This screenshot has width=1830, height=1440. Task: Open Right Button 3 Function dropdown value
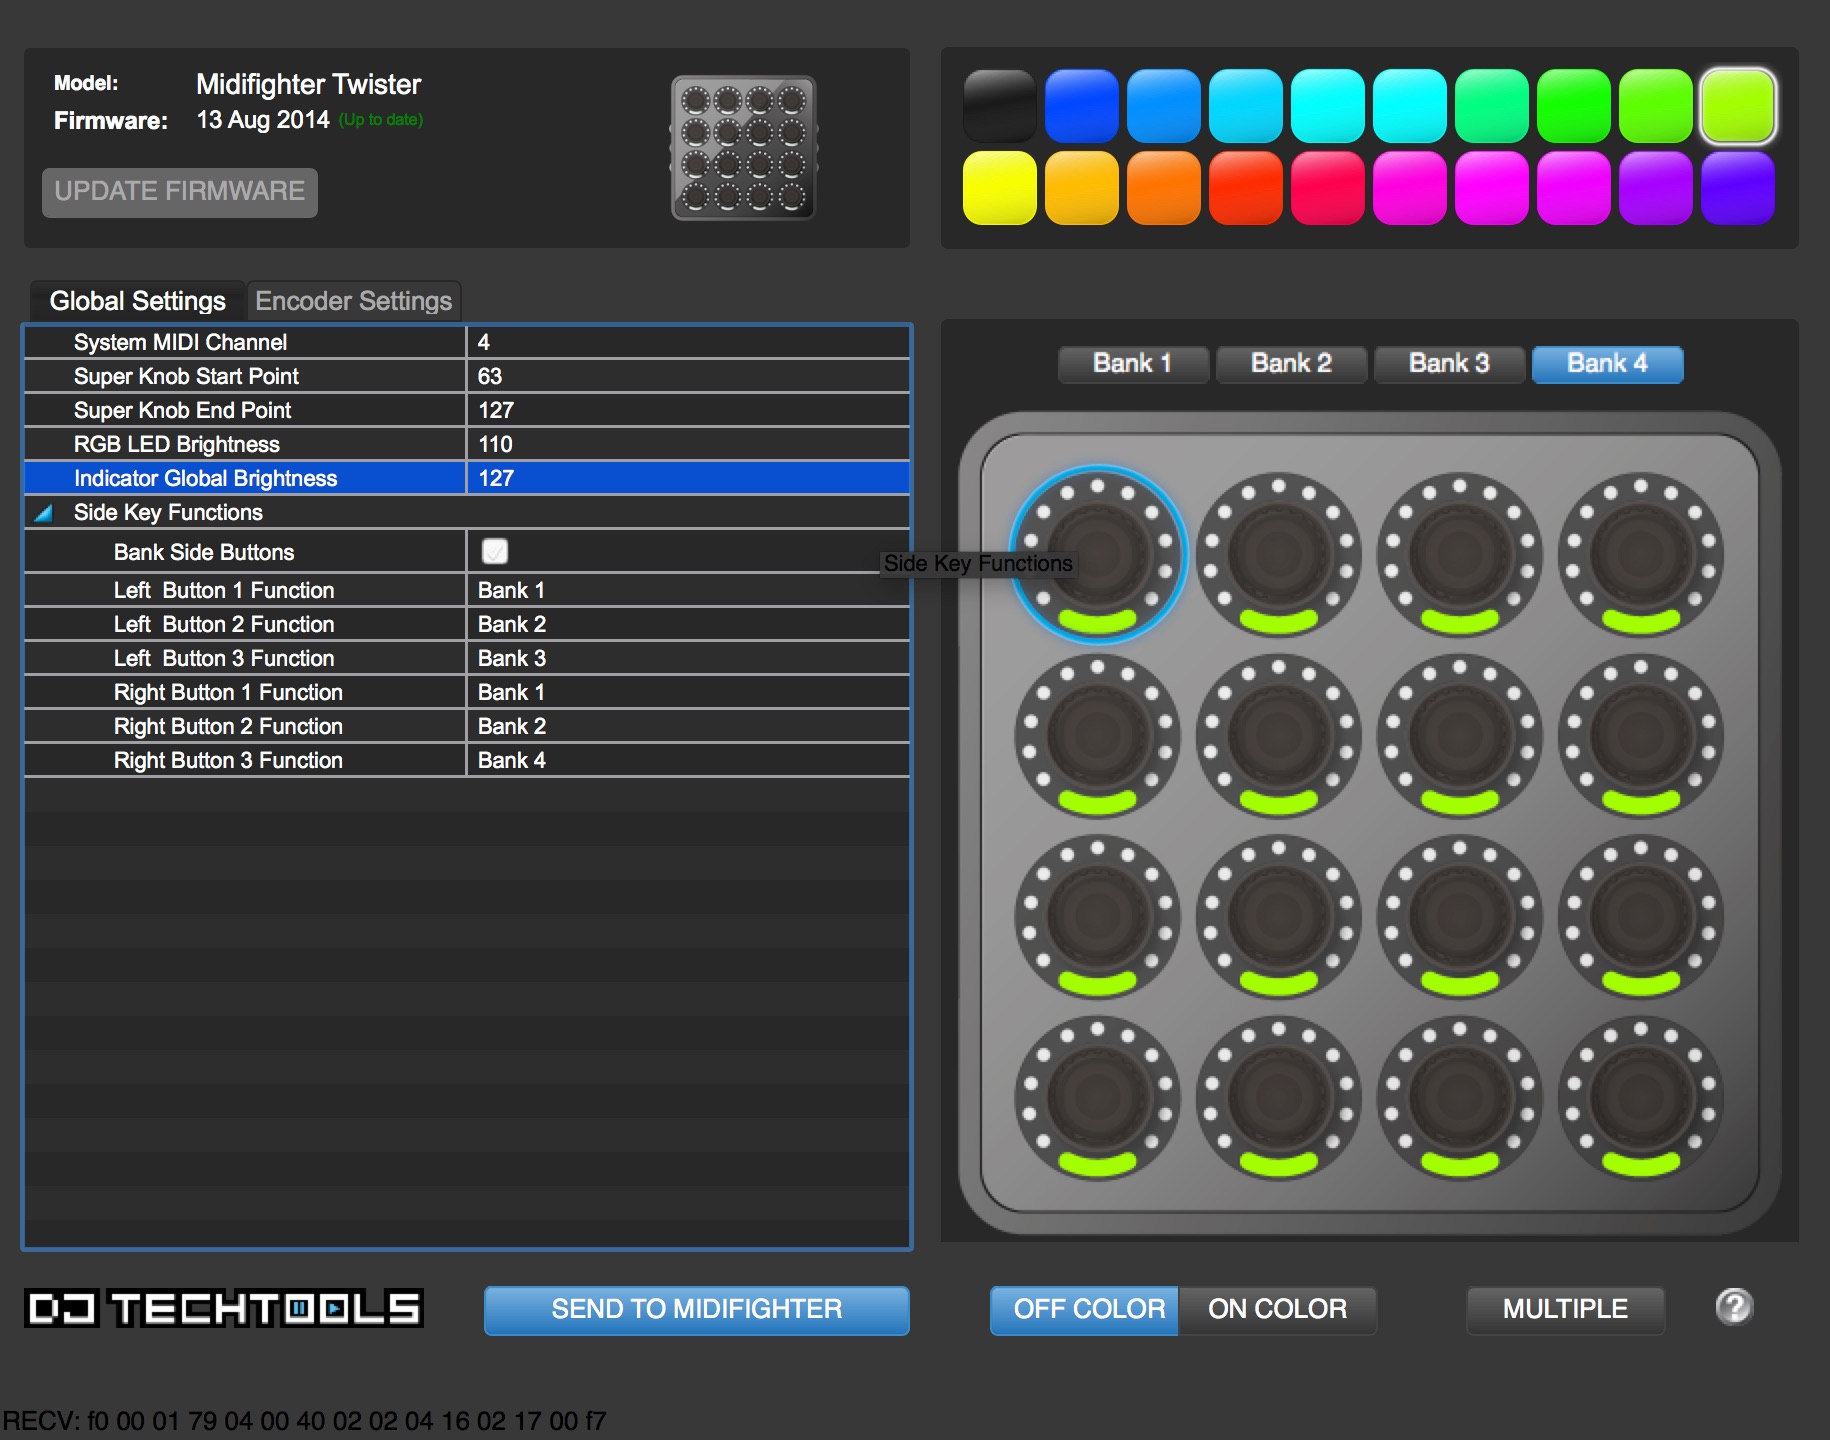(x=688, y=760)
